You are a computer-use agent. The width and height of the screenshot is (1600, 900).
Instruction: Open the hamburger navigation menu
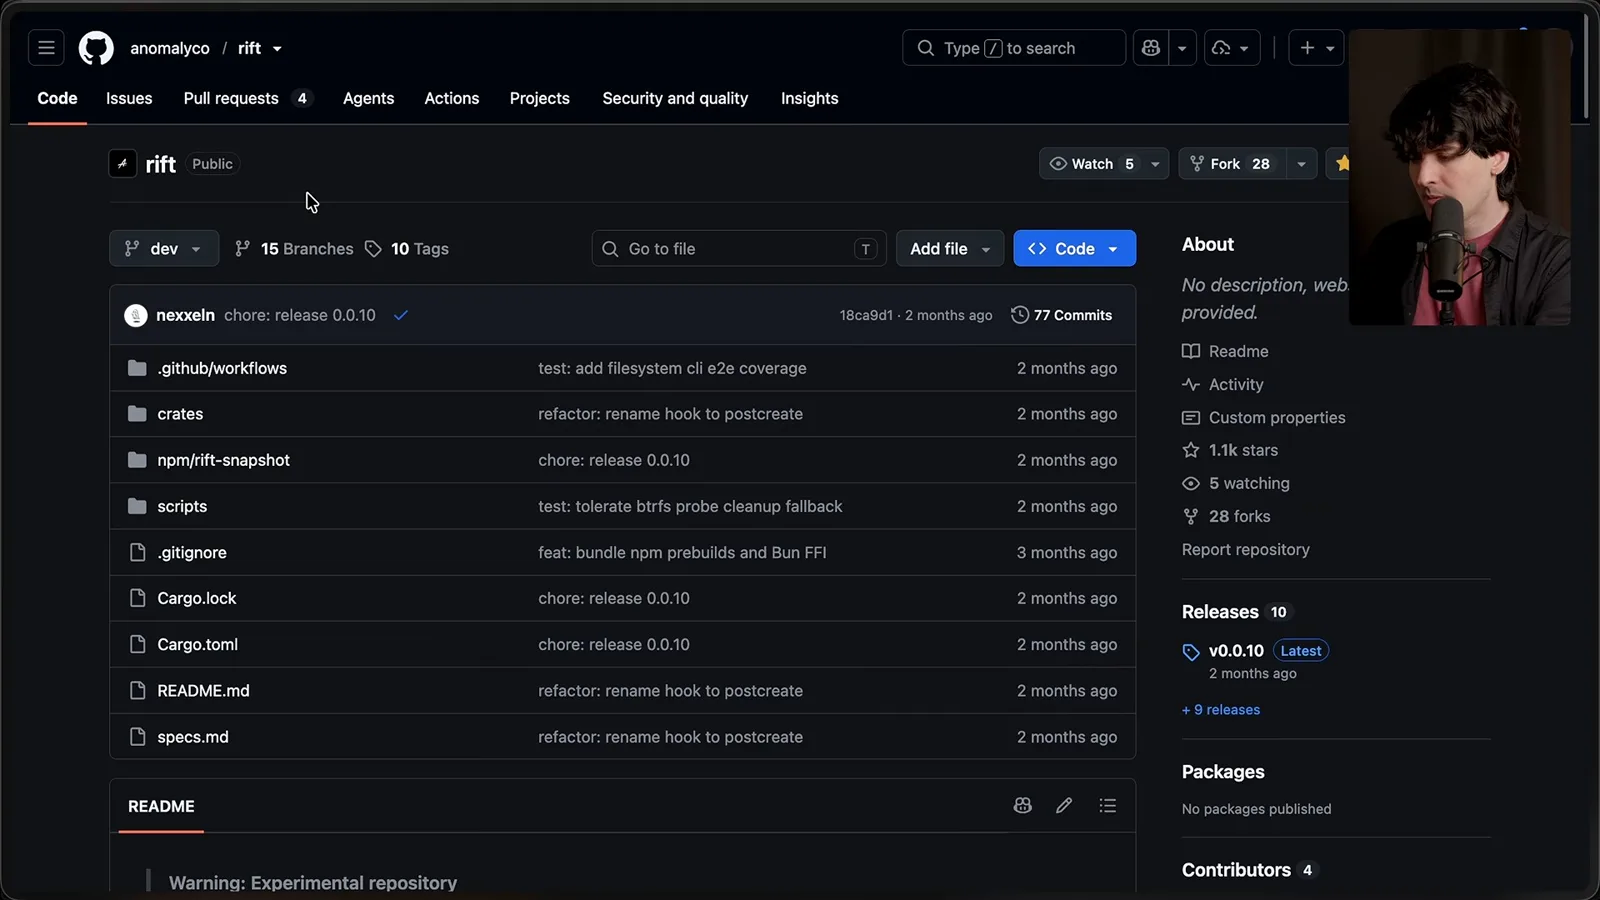coord(46,48)
